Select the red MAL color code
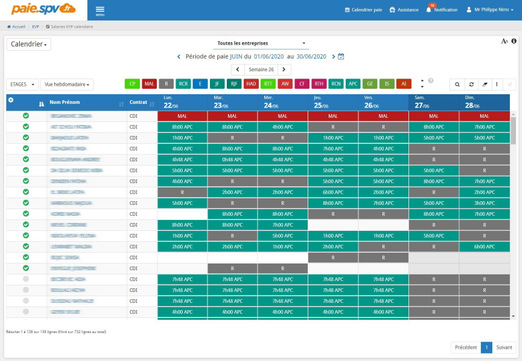This screenshot has width=522, height=361. 149,84
